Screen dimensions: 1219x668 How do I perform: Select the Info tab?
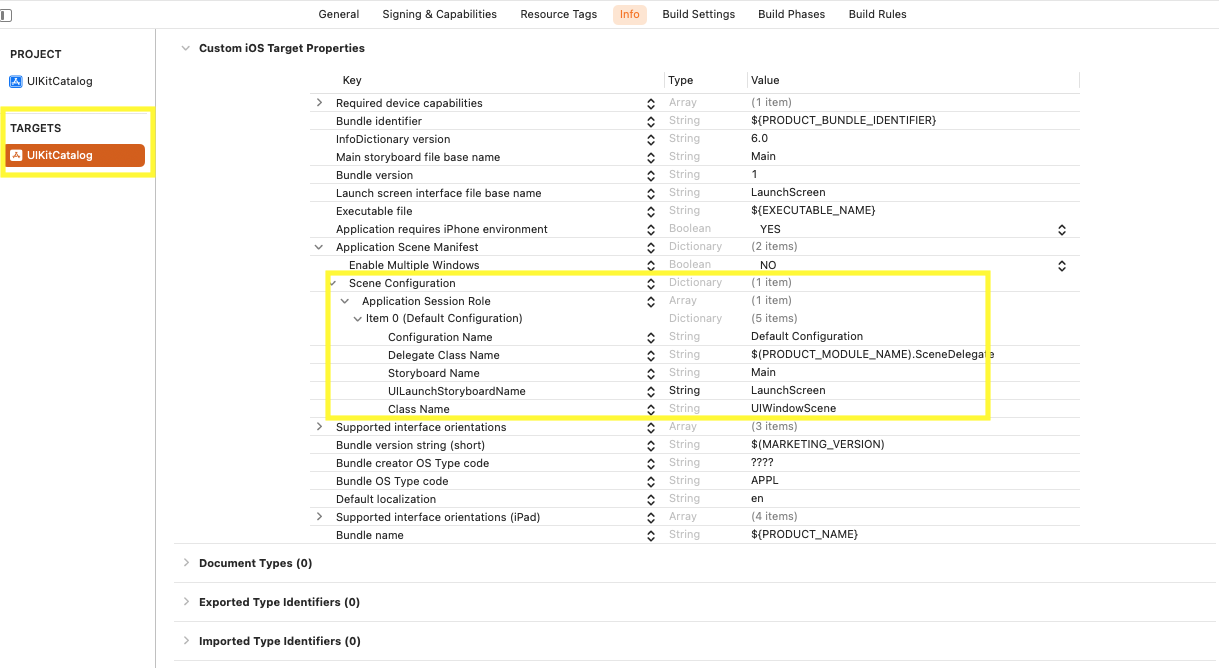tap(630, 14)
